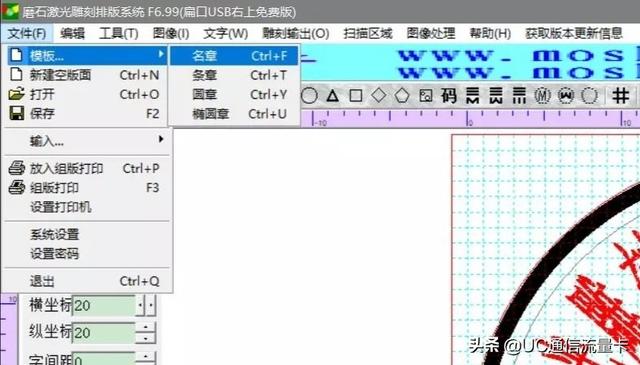Click the insert image icon
The width and height of the screenshot is (640, 365).
425,96
